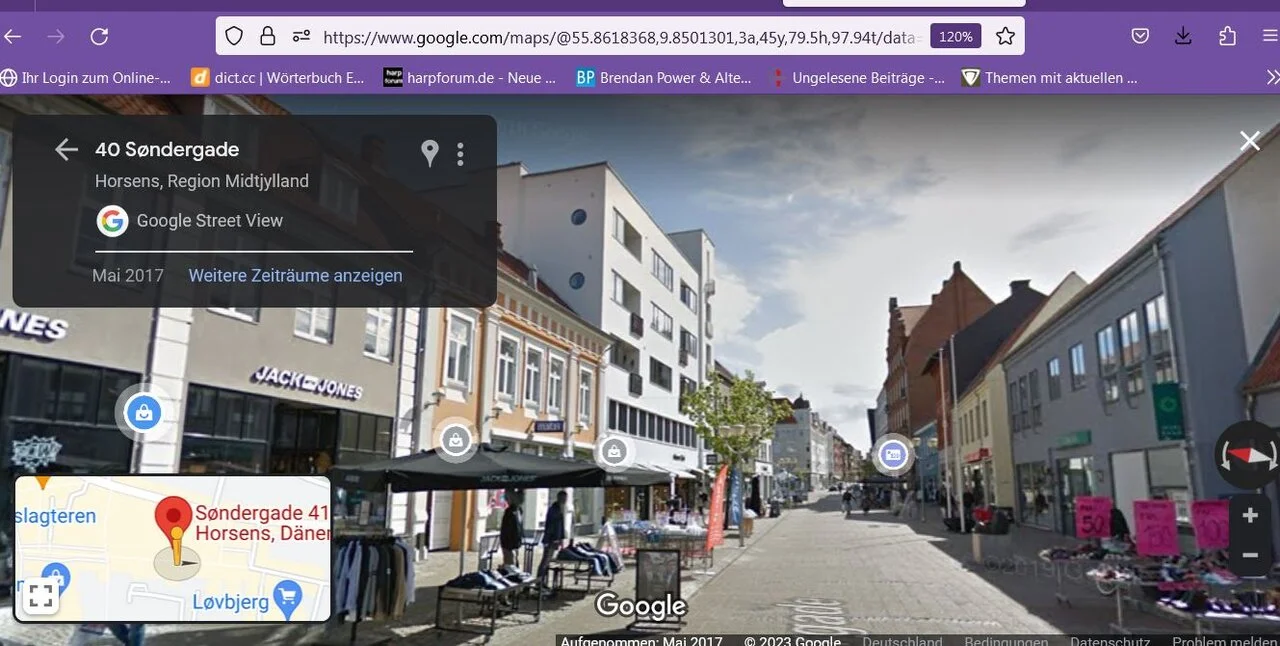1280x646 pixels.
Task: Click the tracking protection shield icon
Action: [x=233, y=36]
